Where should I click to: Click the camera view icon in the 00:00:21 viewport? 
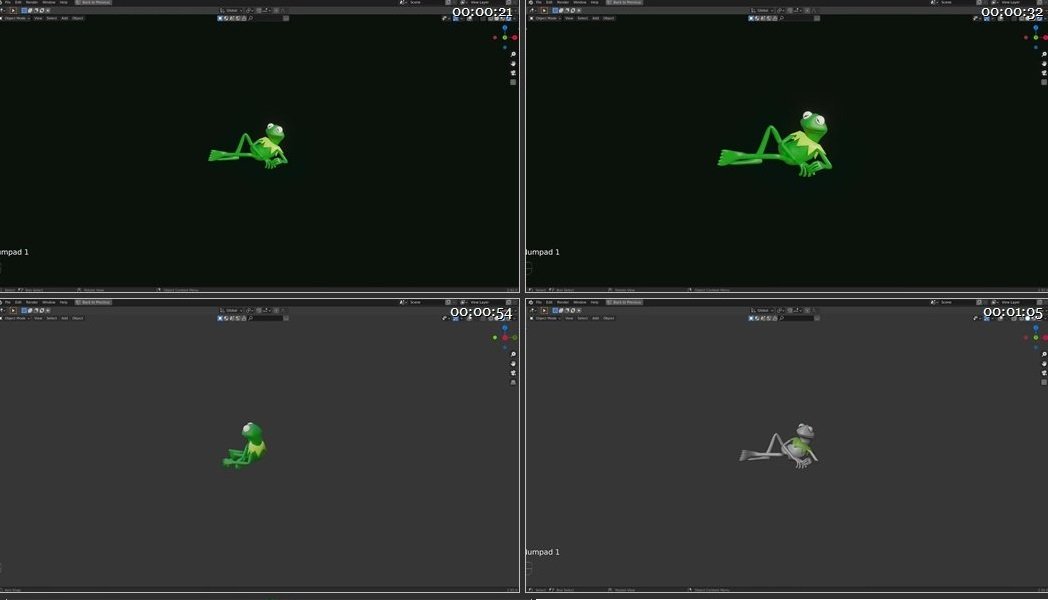513,73
